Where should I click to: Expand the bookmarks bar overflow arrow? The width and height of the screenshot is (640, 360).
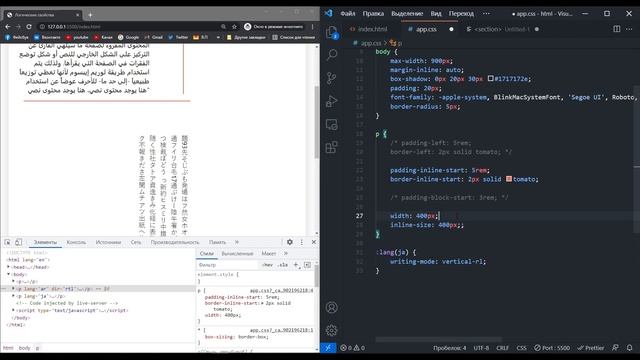218,37
